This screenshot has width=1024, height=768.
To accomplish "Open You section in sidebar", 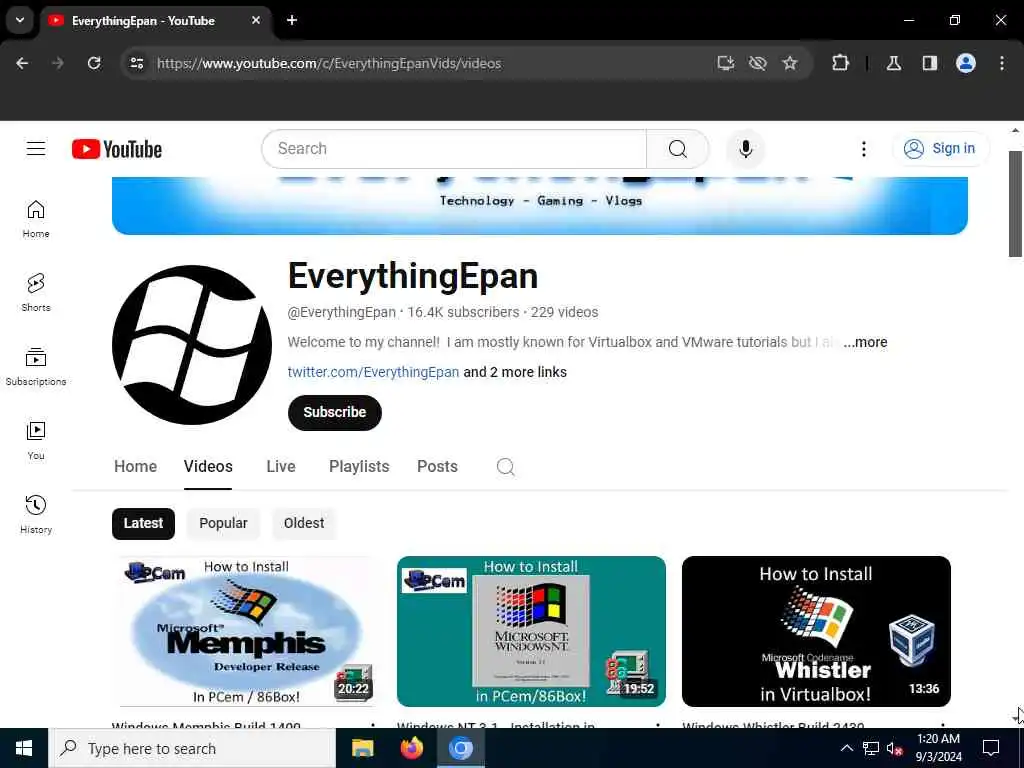I will [36, 440].
